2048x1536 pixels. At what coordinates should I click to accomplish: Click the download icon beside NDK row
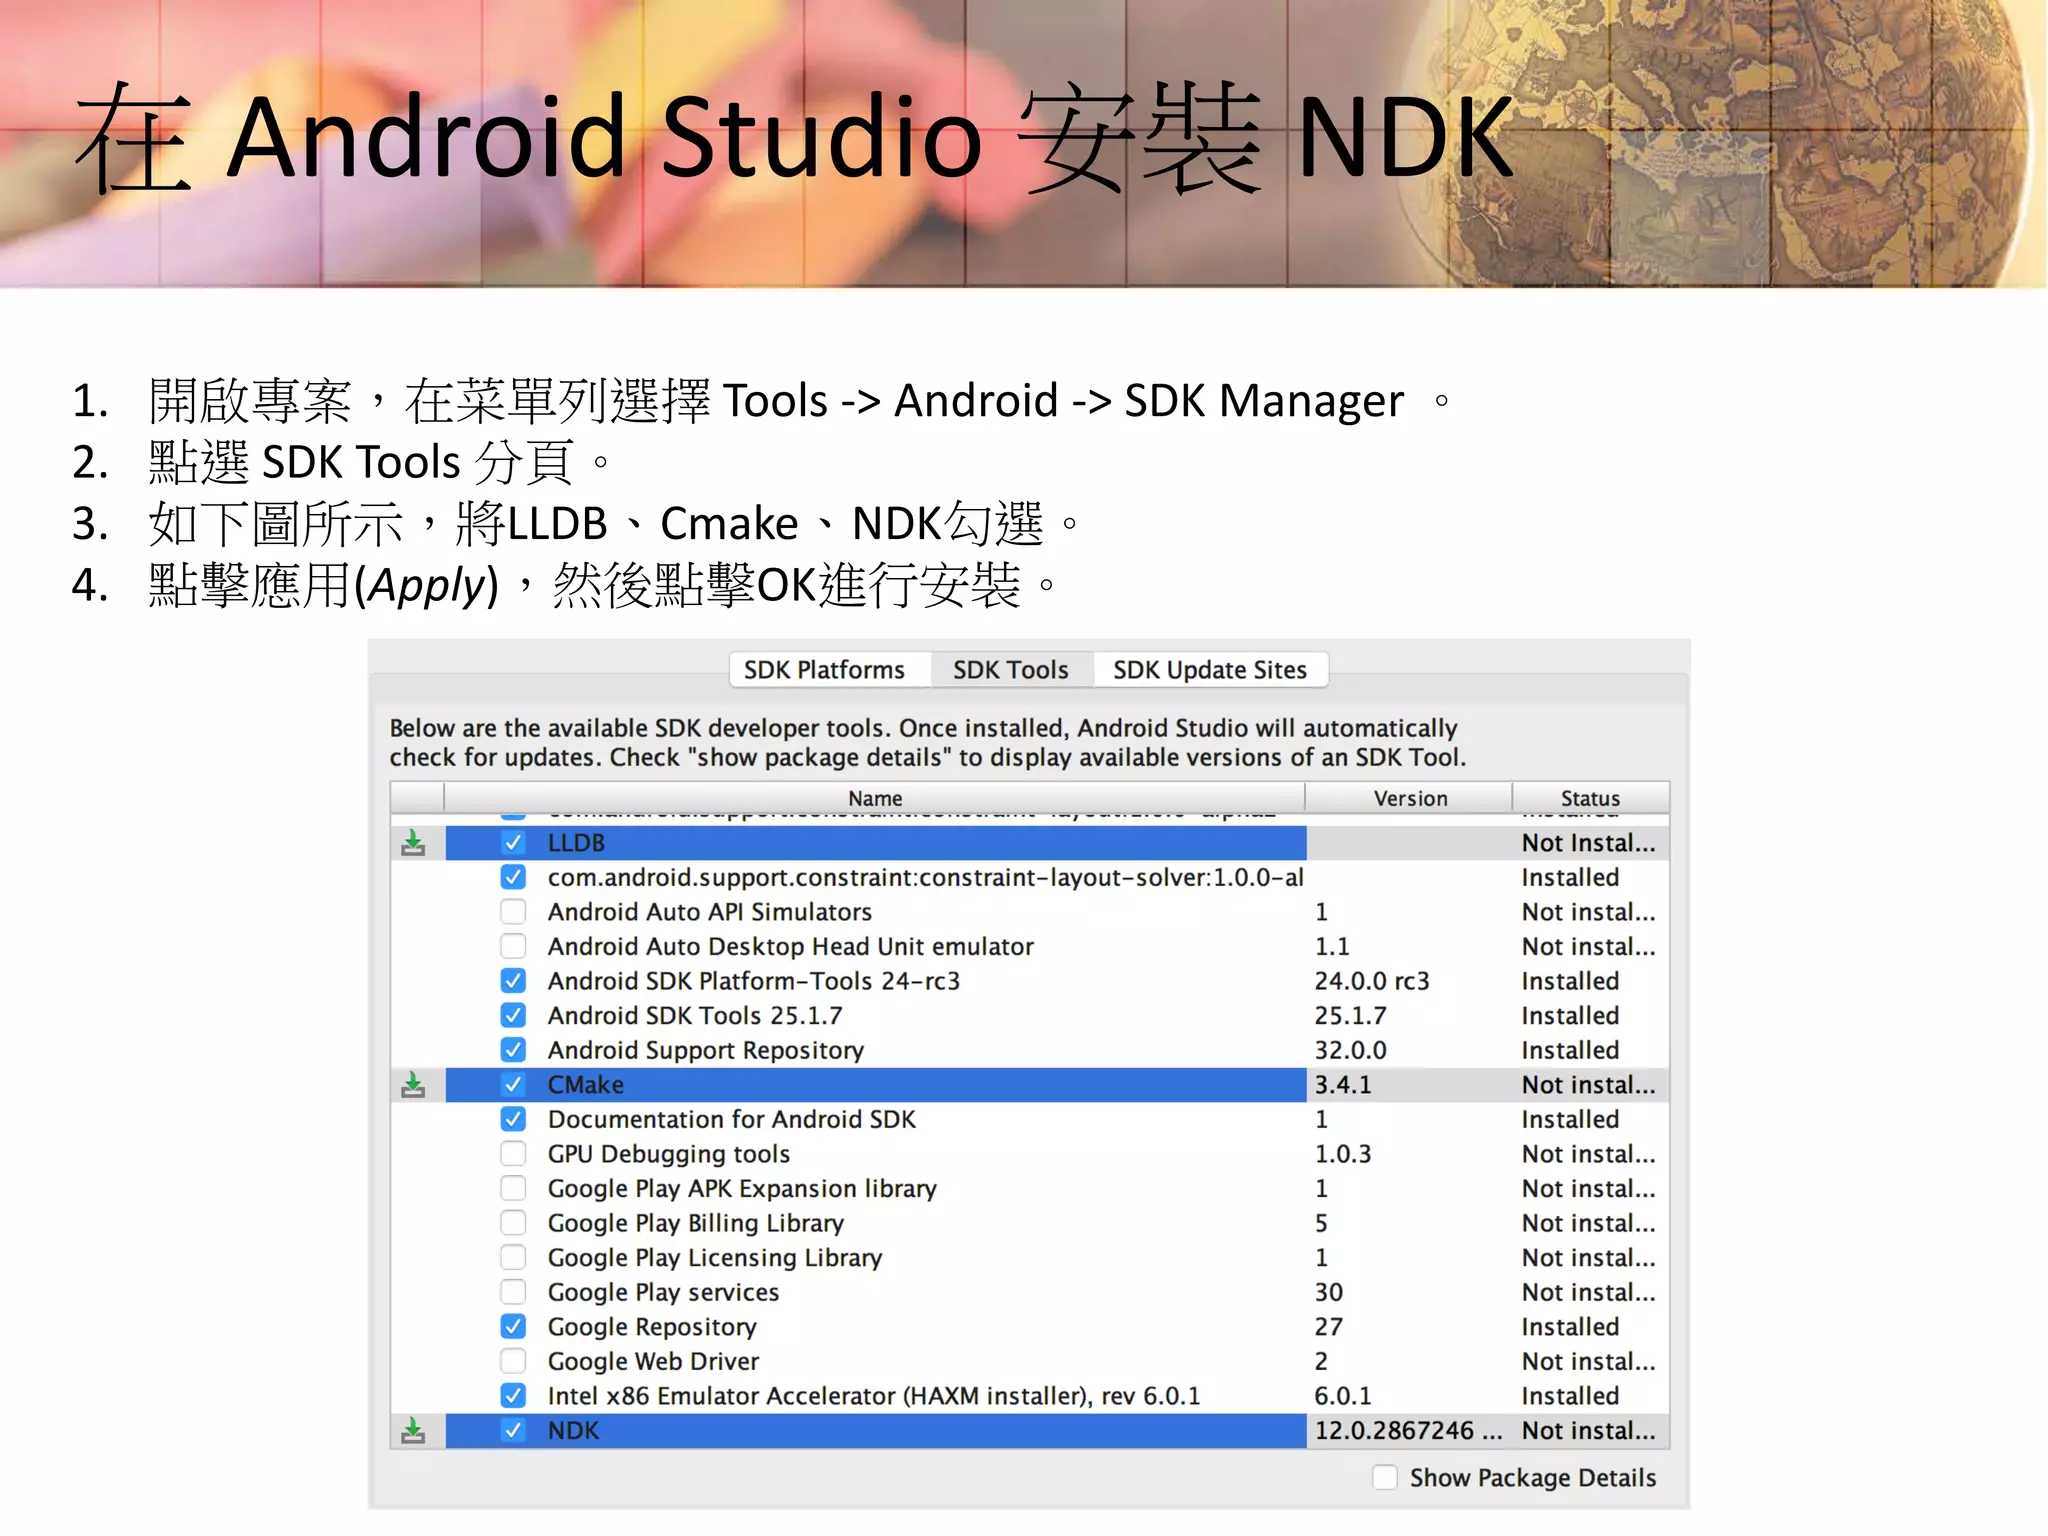click(413, 1431)
